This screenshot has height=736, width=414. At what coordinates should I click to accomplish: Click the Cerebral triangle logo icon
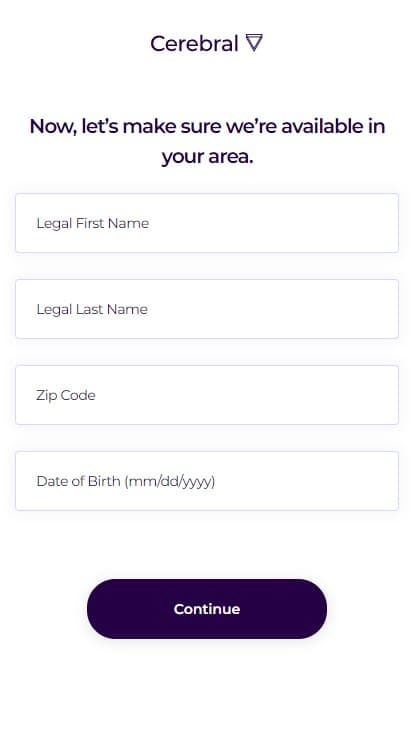[x=254, y=43]
